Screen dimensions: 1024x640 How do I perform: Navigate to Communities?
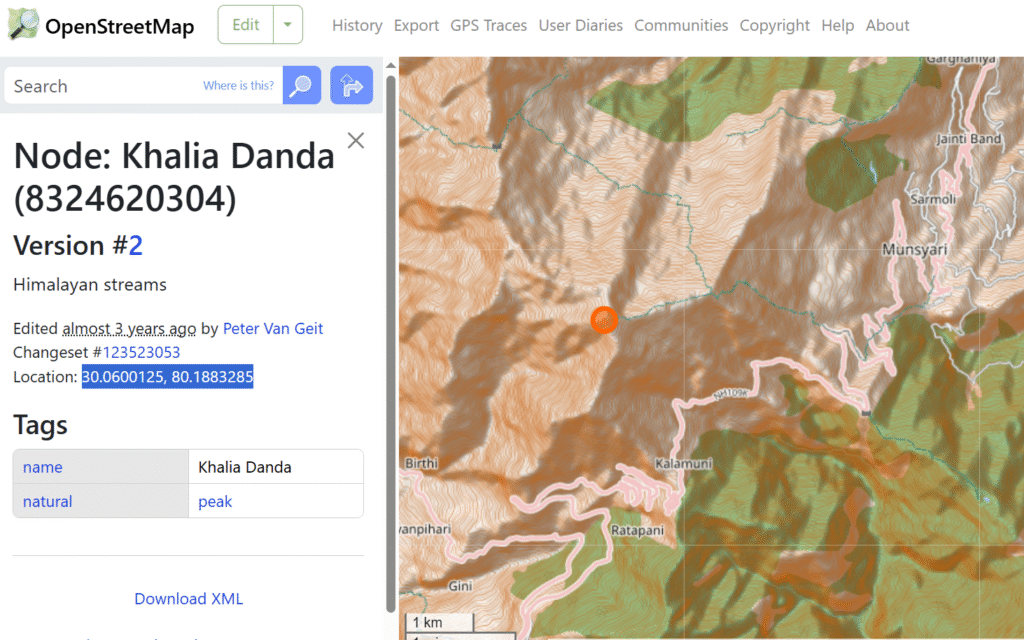(x=681, y=25)
